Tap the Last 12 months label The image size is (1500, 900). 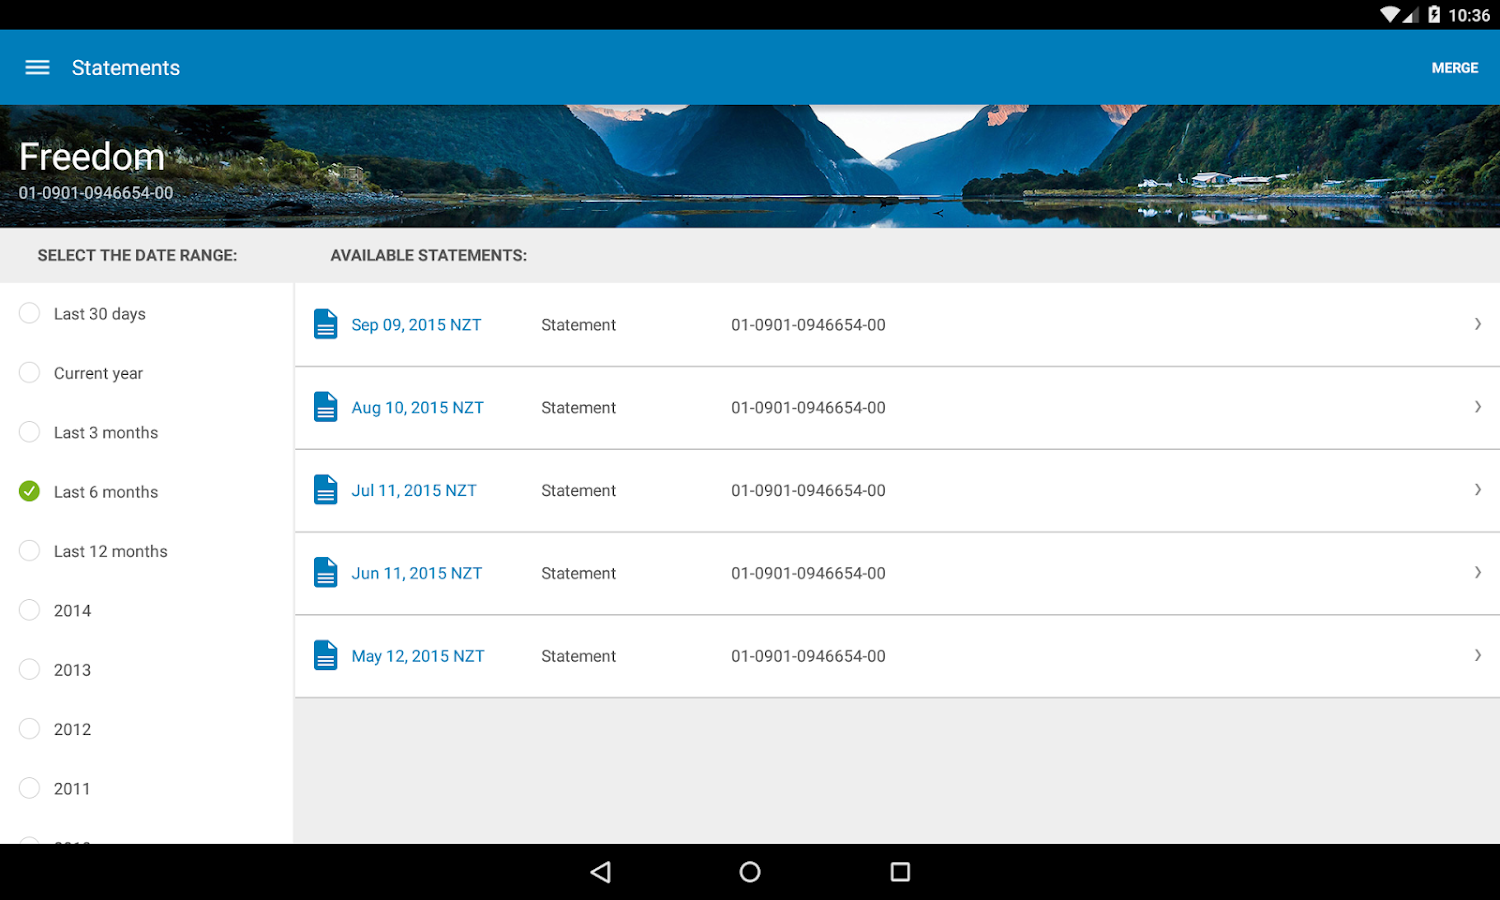[111, 552]
